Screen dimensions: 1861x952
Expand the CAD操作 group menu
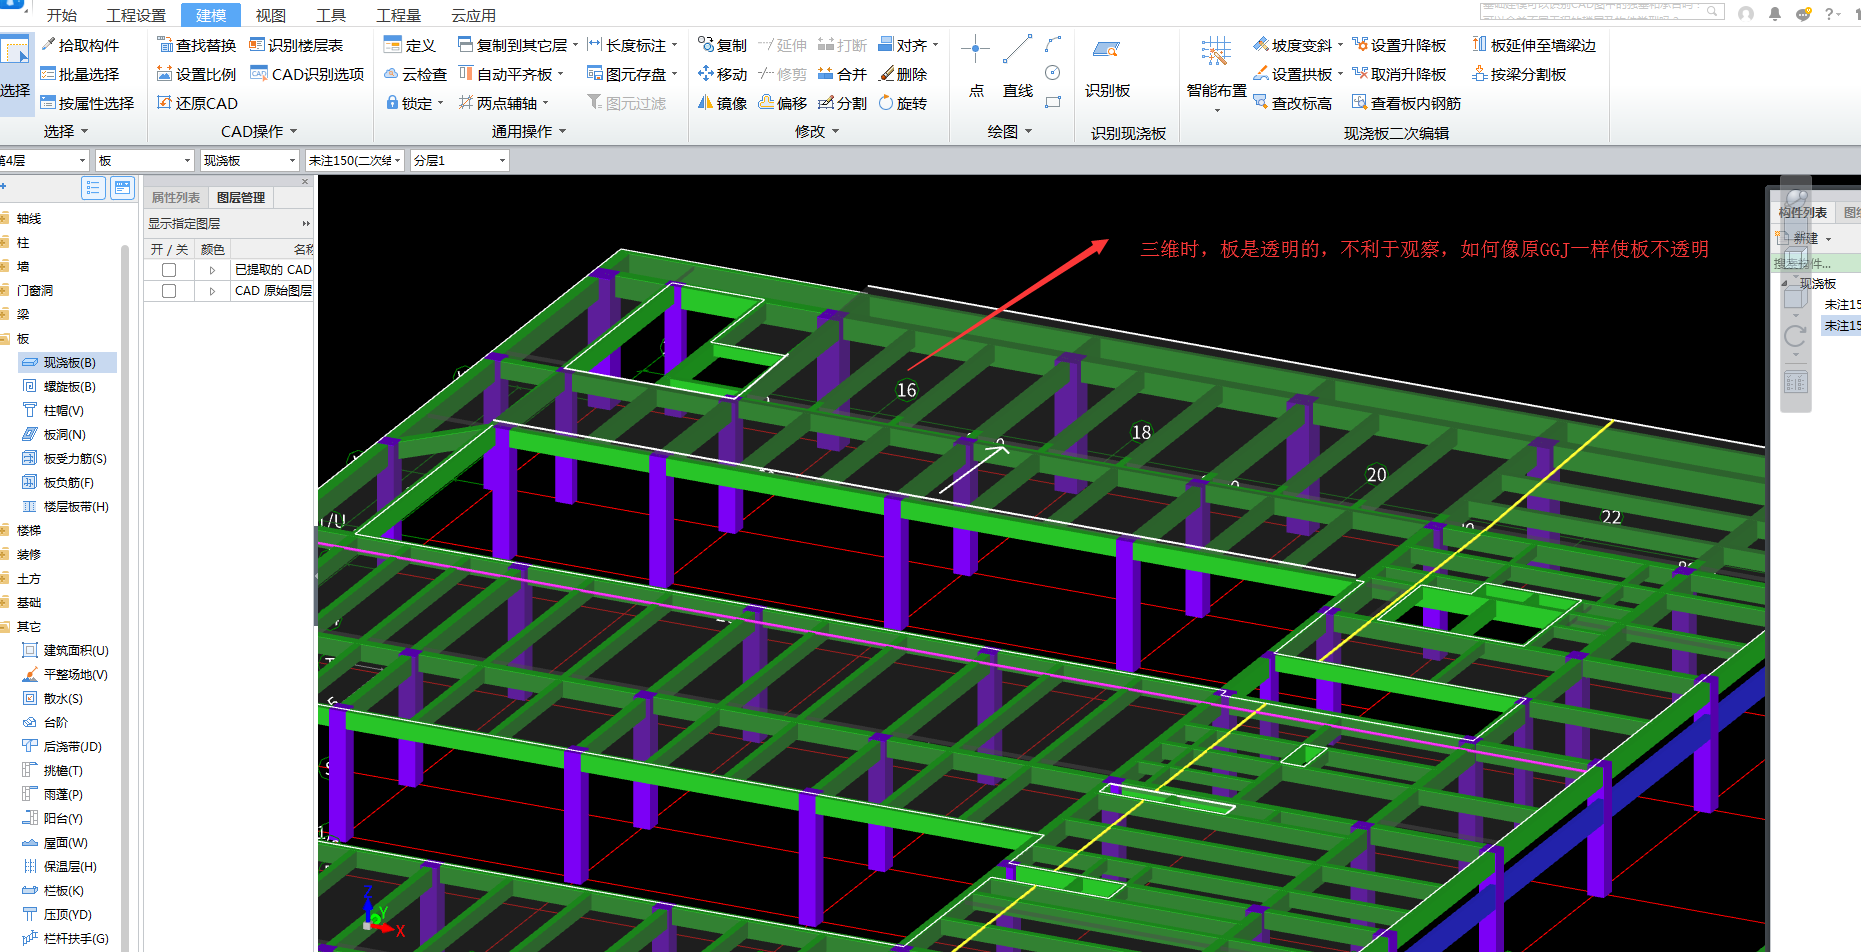[x=259, y=131]
